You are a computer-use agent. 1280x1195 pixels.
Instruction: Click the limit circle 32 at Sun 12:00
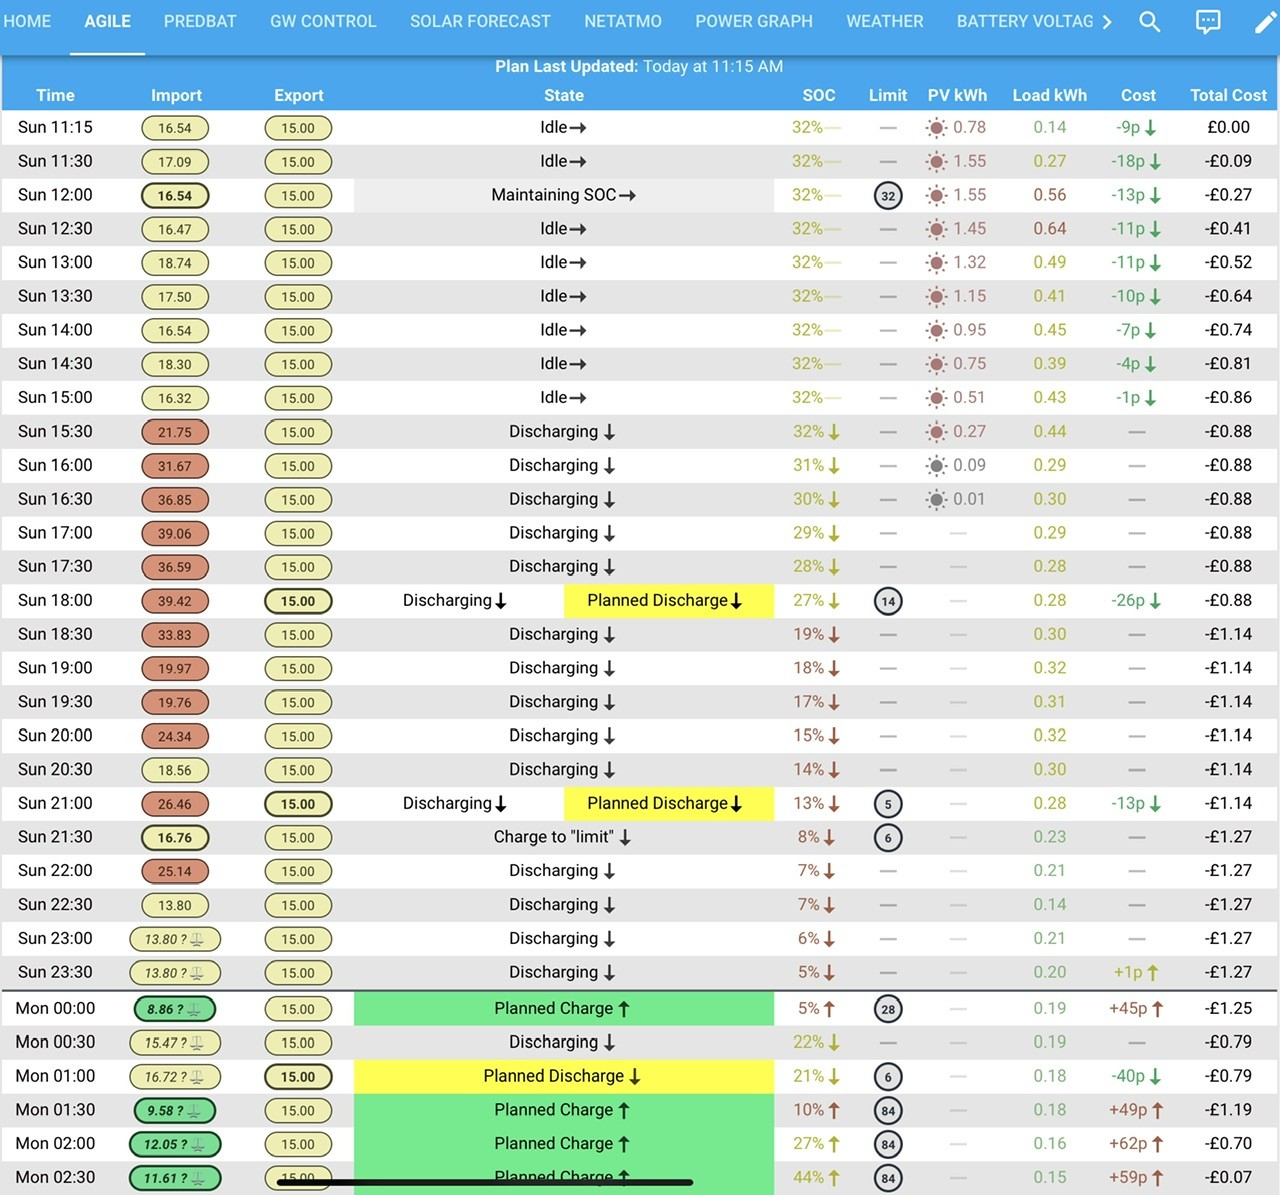click(888, 196)
